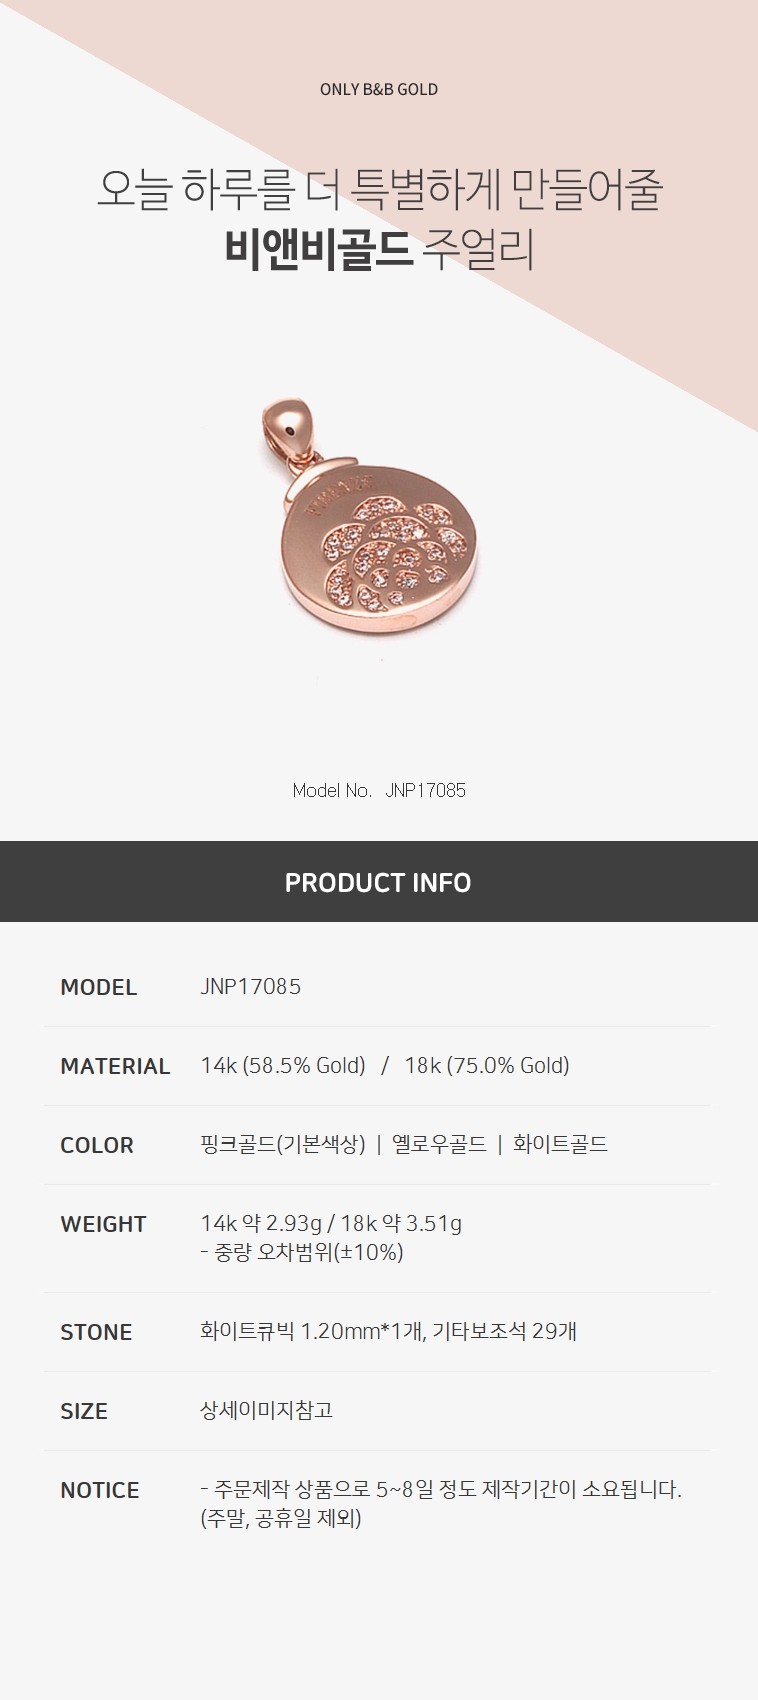Click the bold 비앤비골드 brand name
The height and width of the screenshot is (1700, 758).
coord(318,250)
